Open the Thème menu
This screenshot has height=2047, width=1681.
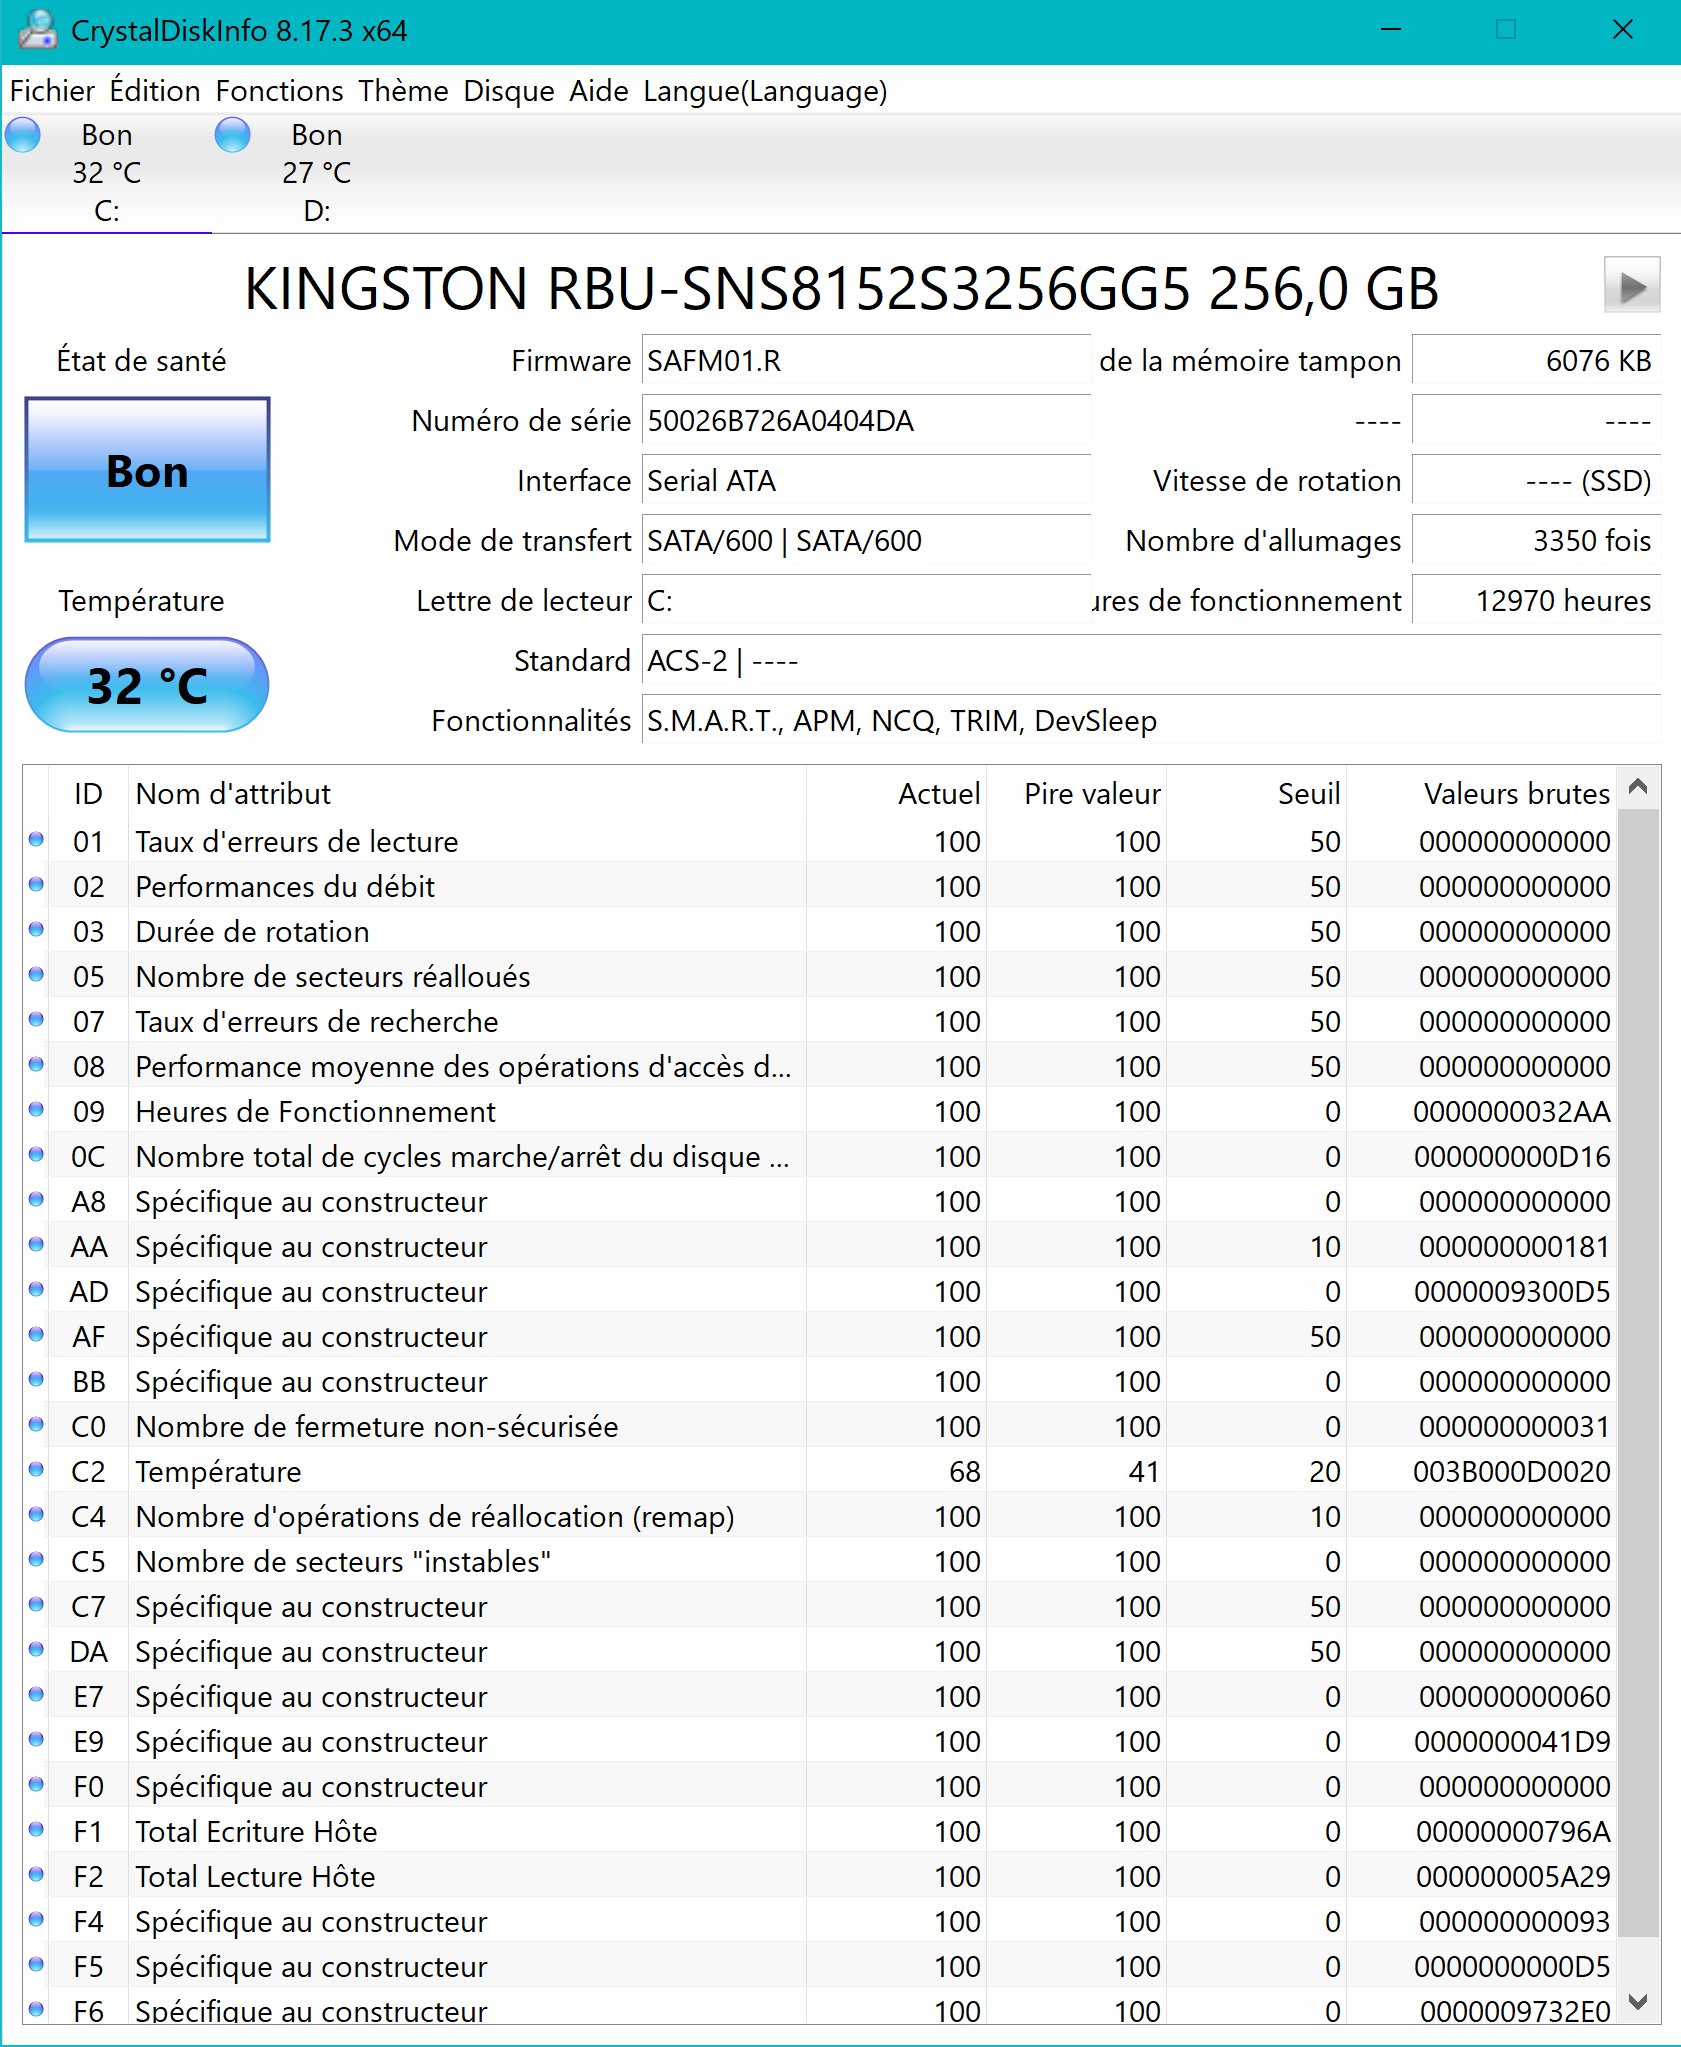click(404, 91)
